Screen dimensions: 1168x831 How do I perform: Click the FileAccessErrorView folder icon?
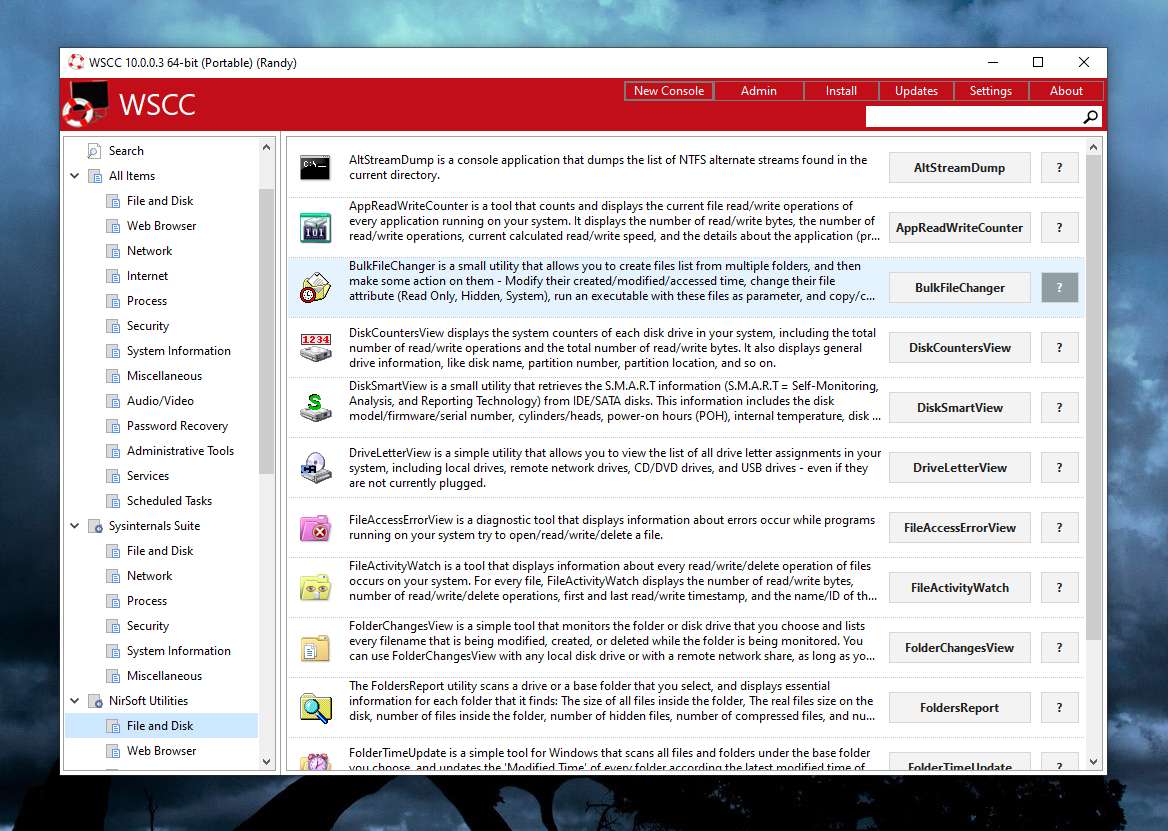point(315,528)
